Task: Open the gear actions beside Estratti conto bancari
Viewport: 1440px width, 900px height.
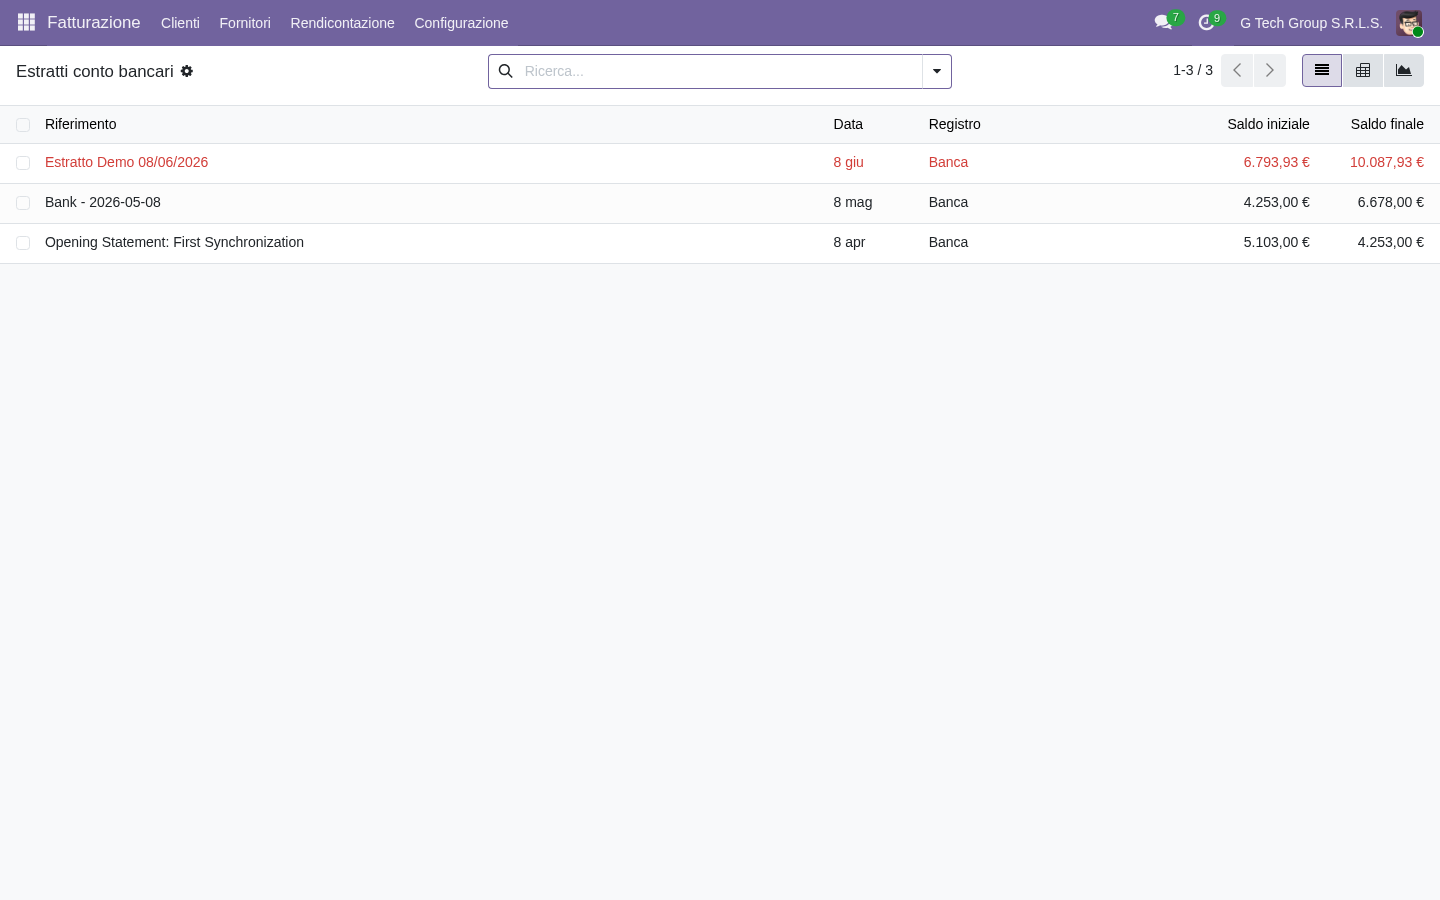Action: pos(187,71)
